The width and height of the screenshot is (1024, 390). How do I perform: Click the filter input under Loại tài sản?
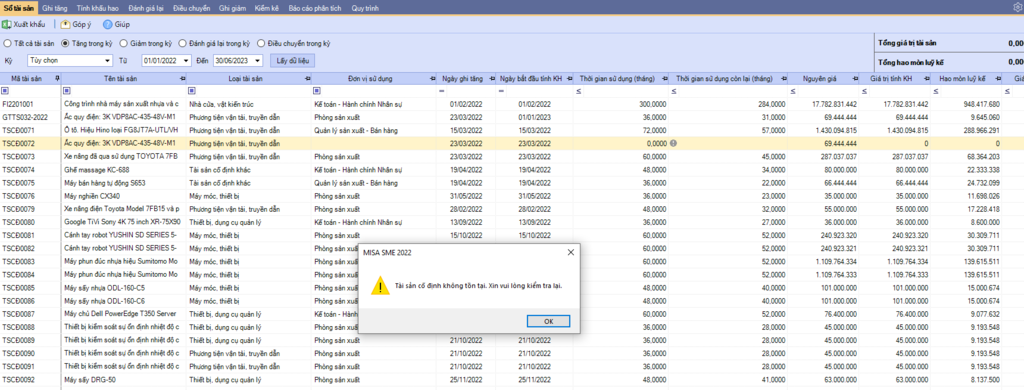click(x=253, y=91)
